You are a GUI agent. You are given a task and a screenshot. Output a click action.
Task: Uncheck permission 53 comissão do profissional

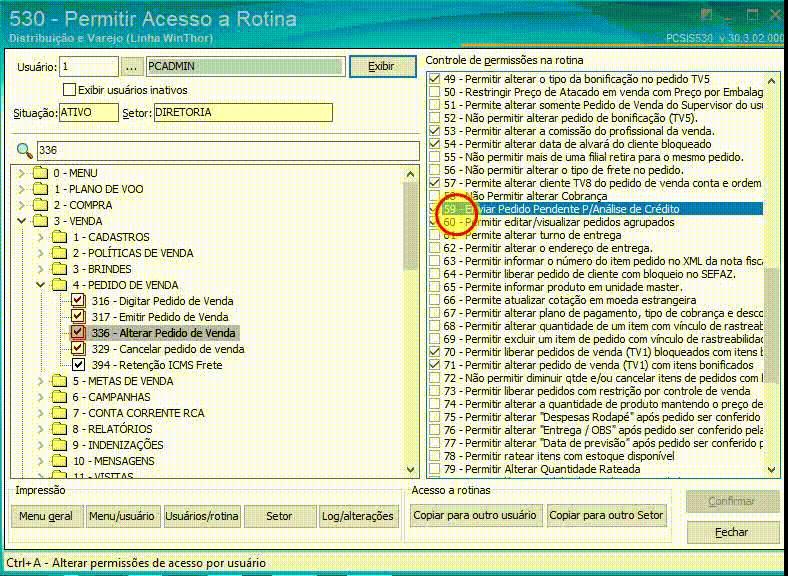(435, 131)
